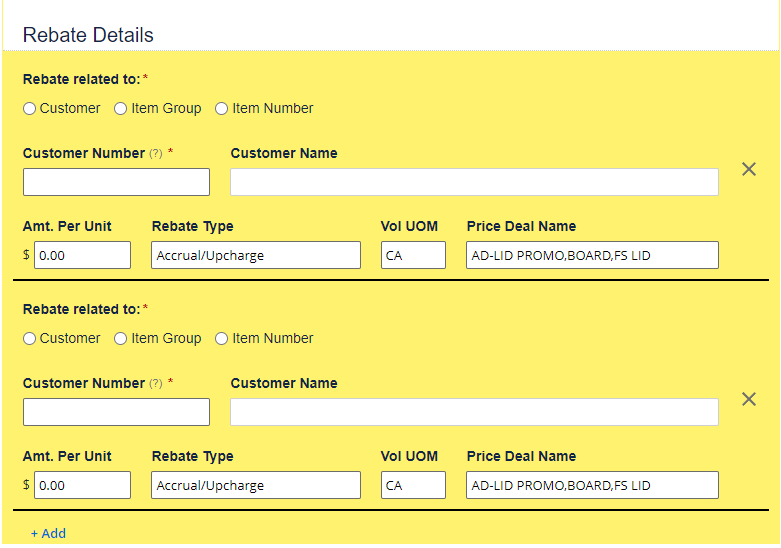Select Customer radio in second rebate block

coord(29,339)
